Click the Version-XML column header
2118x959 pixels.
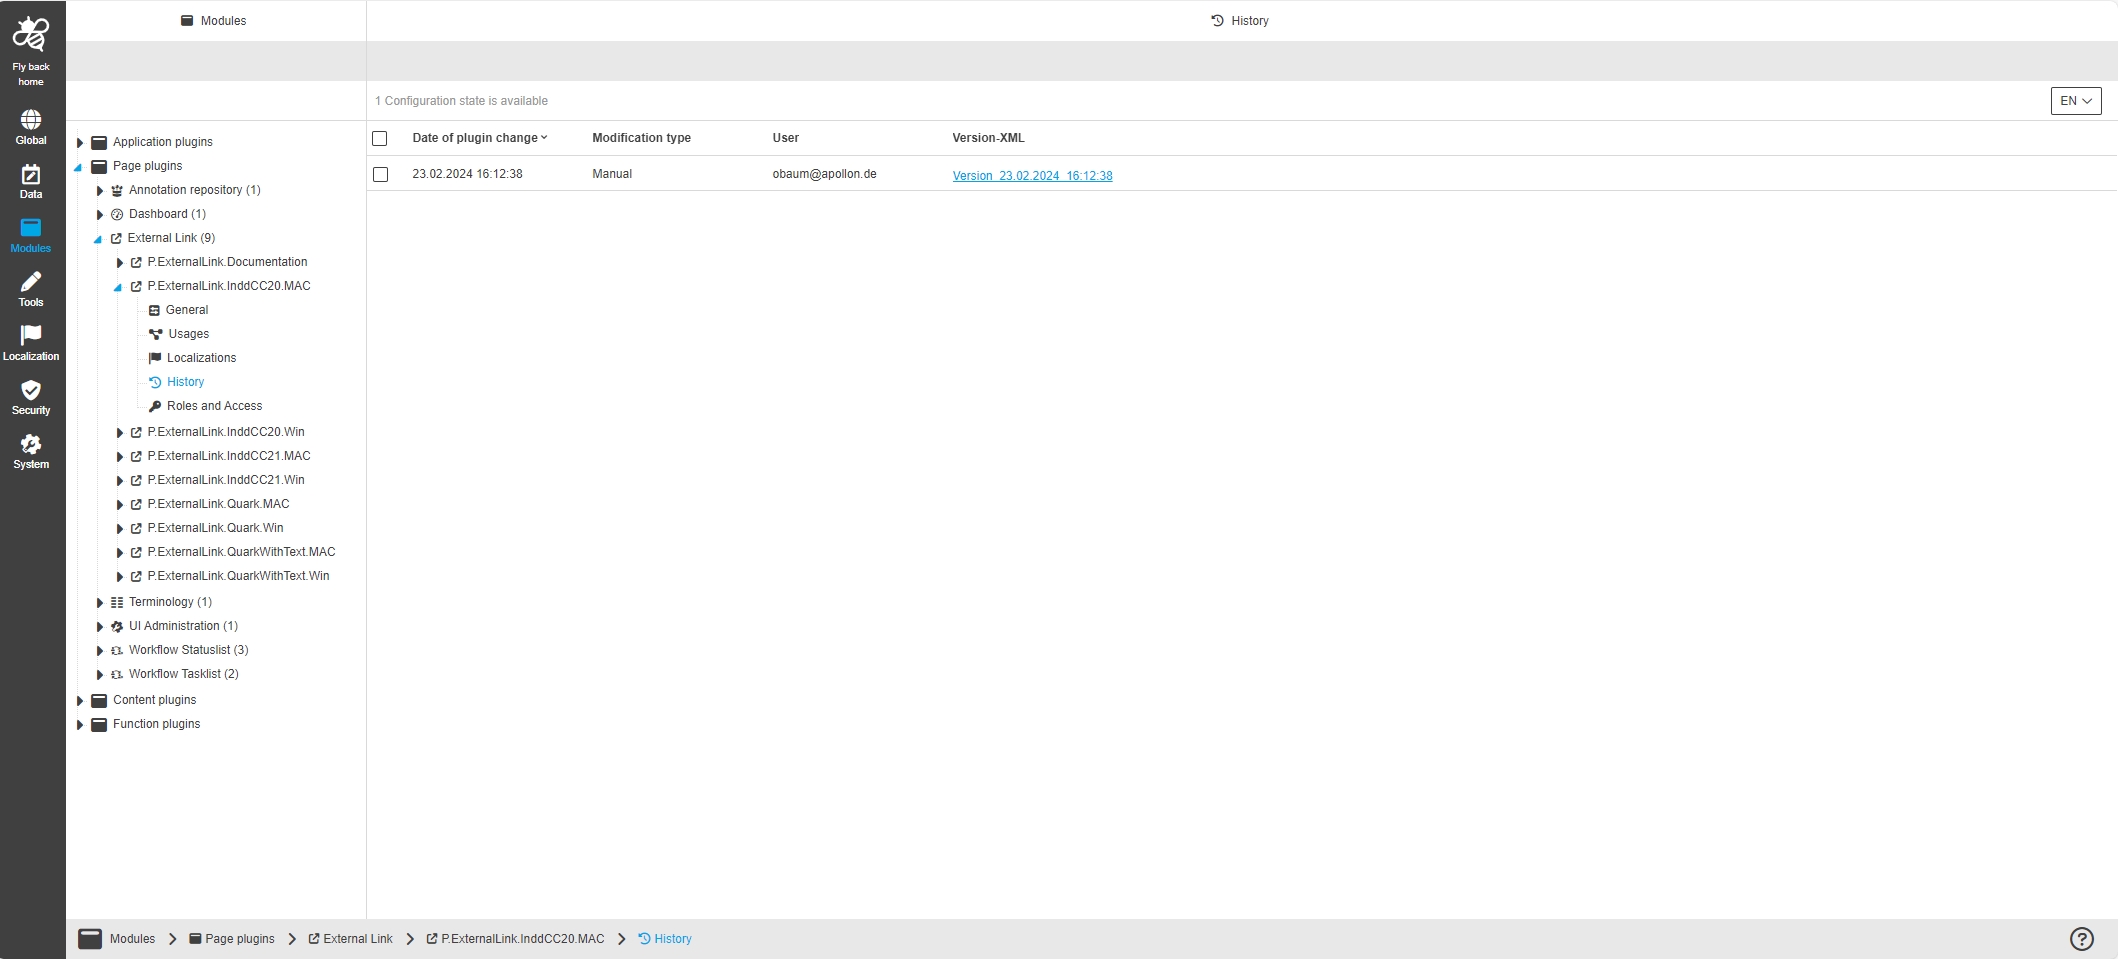point(988,138)
